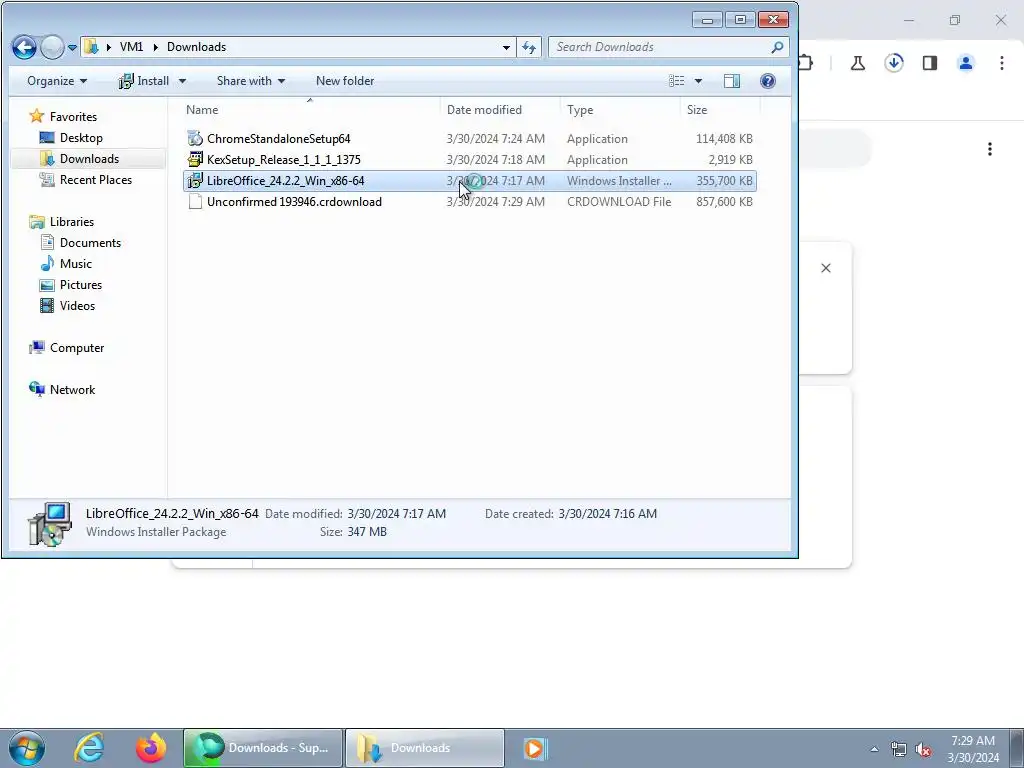The height and width of the screenshot is (768, 1024).
Task: Open the Windows Start menu
Action: 27,748
